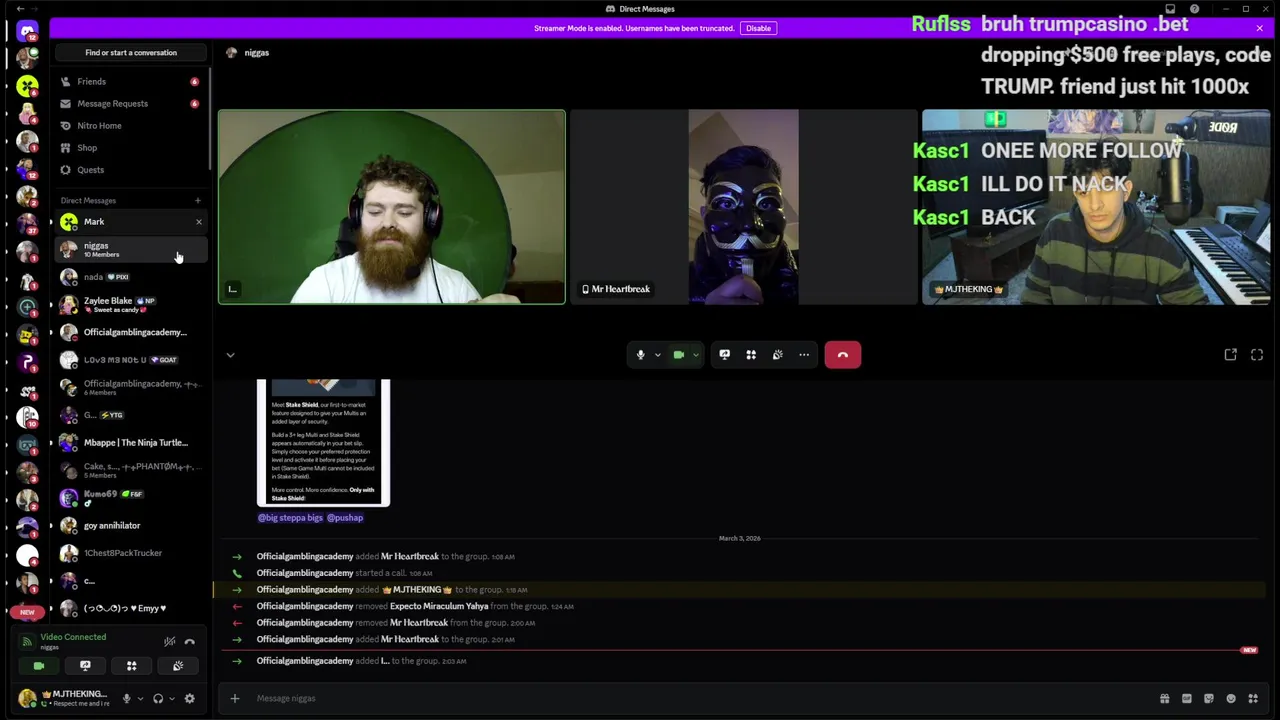Open User Settings gear
This screenshot has width=1280, height=720.
(x=190, y=698)
